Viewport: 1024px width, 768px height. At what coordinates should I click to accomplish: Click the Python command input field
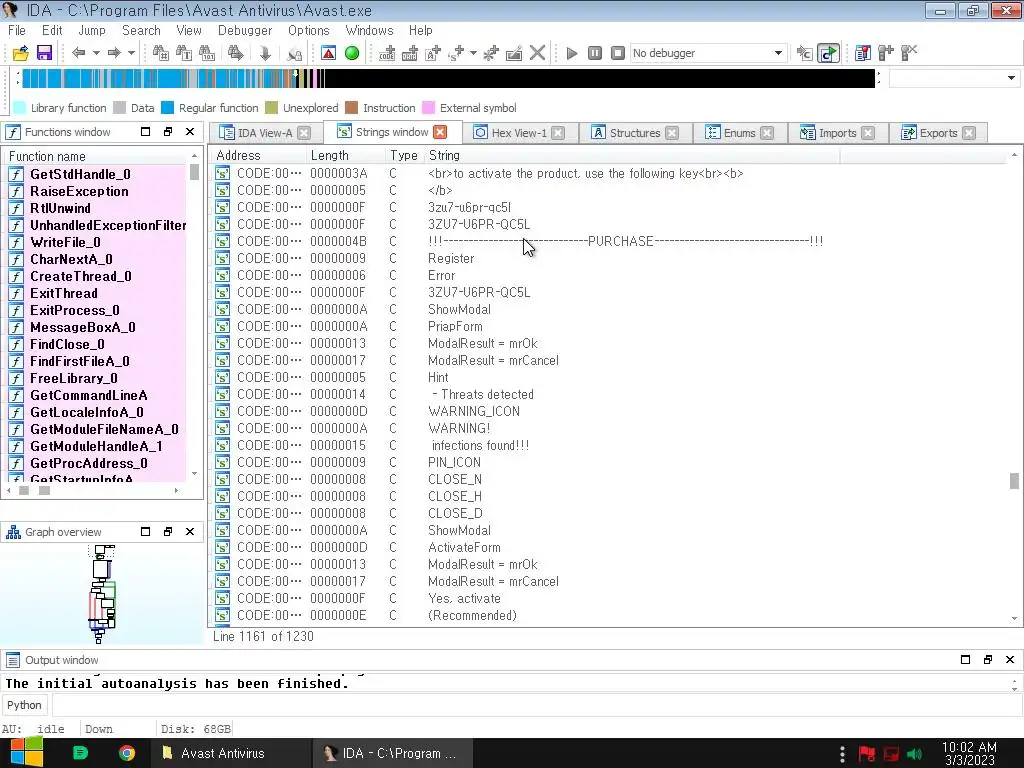pyautogui.click(x=535, y=705)
